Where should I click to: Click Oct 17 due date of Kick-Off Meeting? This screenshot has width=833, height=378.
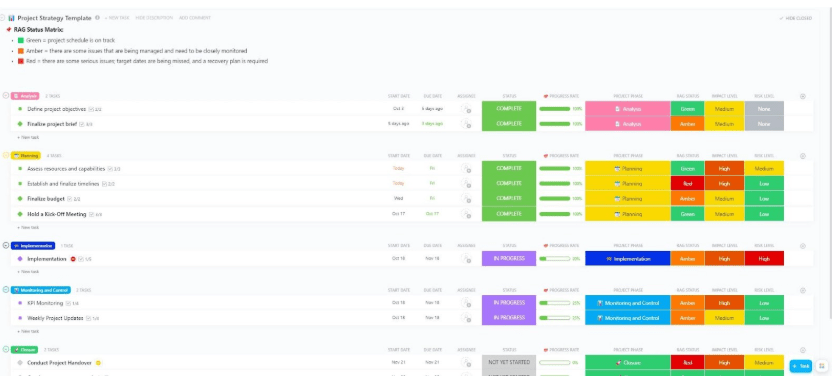(x=432, y=214)
